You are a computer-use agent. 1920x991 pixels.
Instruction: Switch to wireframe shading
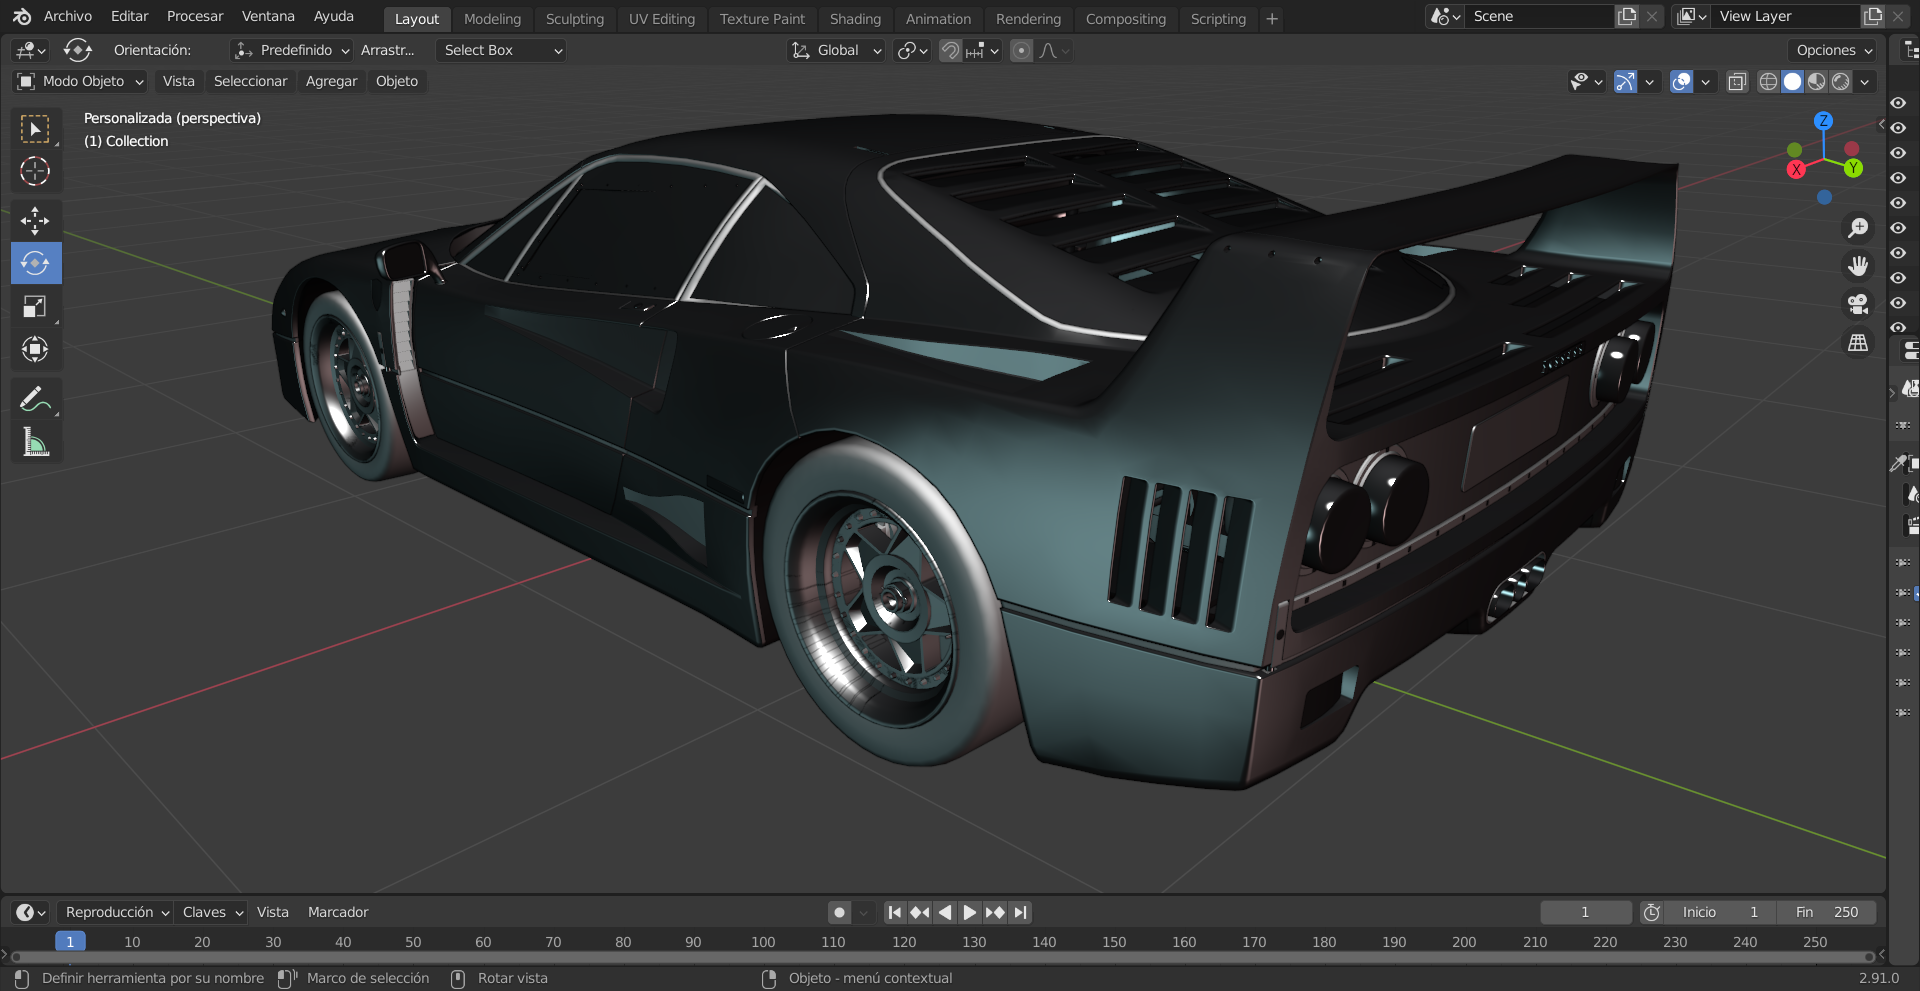coord(1768,81)
